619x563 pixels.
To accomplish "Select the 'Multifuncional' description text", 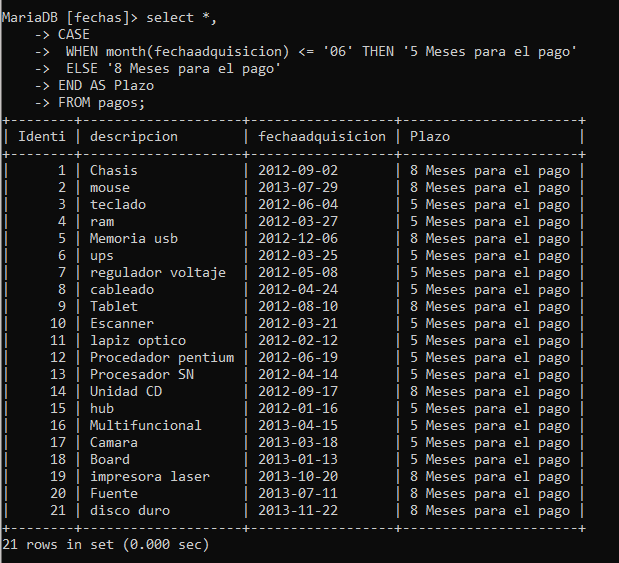I will pos(146,425).
